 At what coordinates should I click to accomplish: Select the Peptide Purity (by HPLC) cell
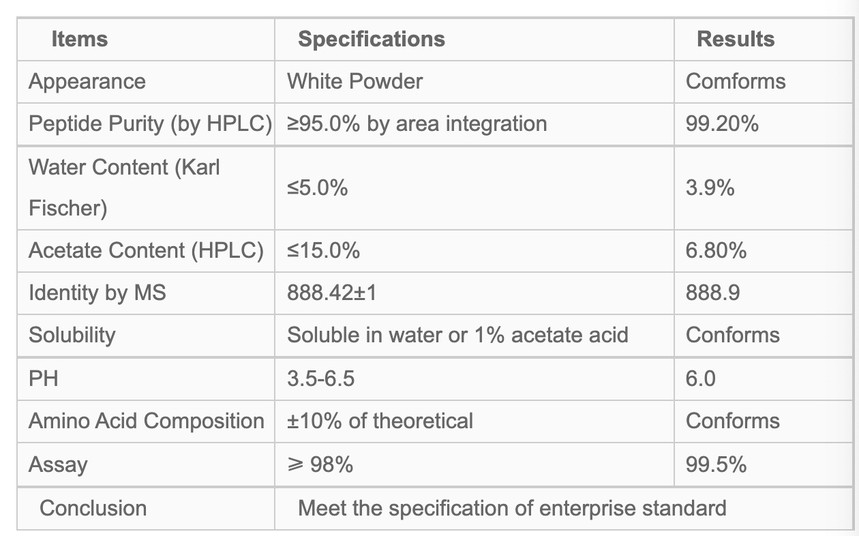pos(150,124)
